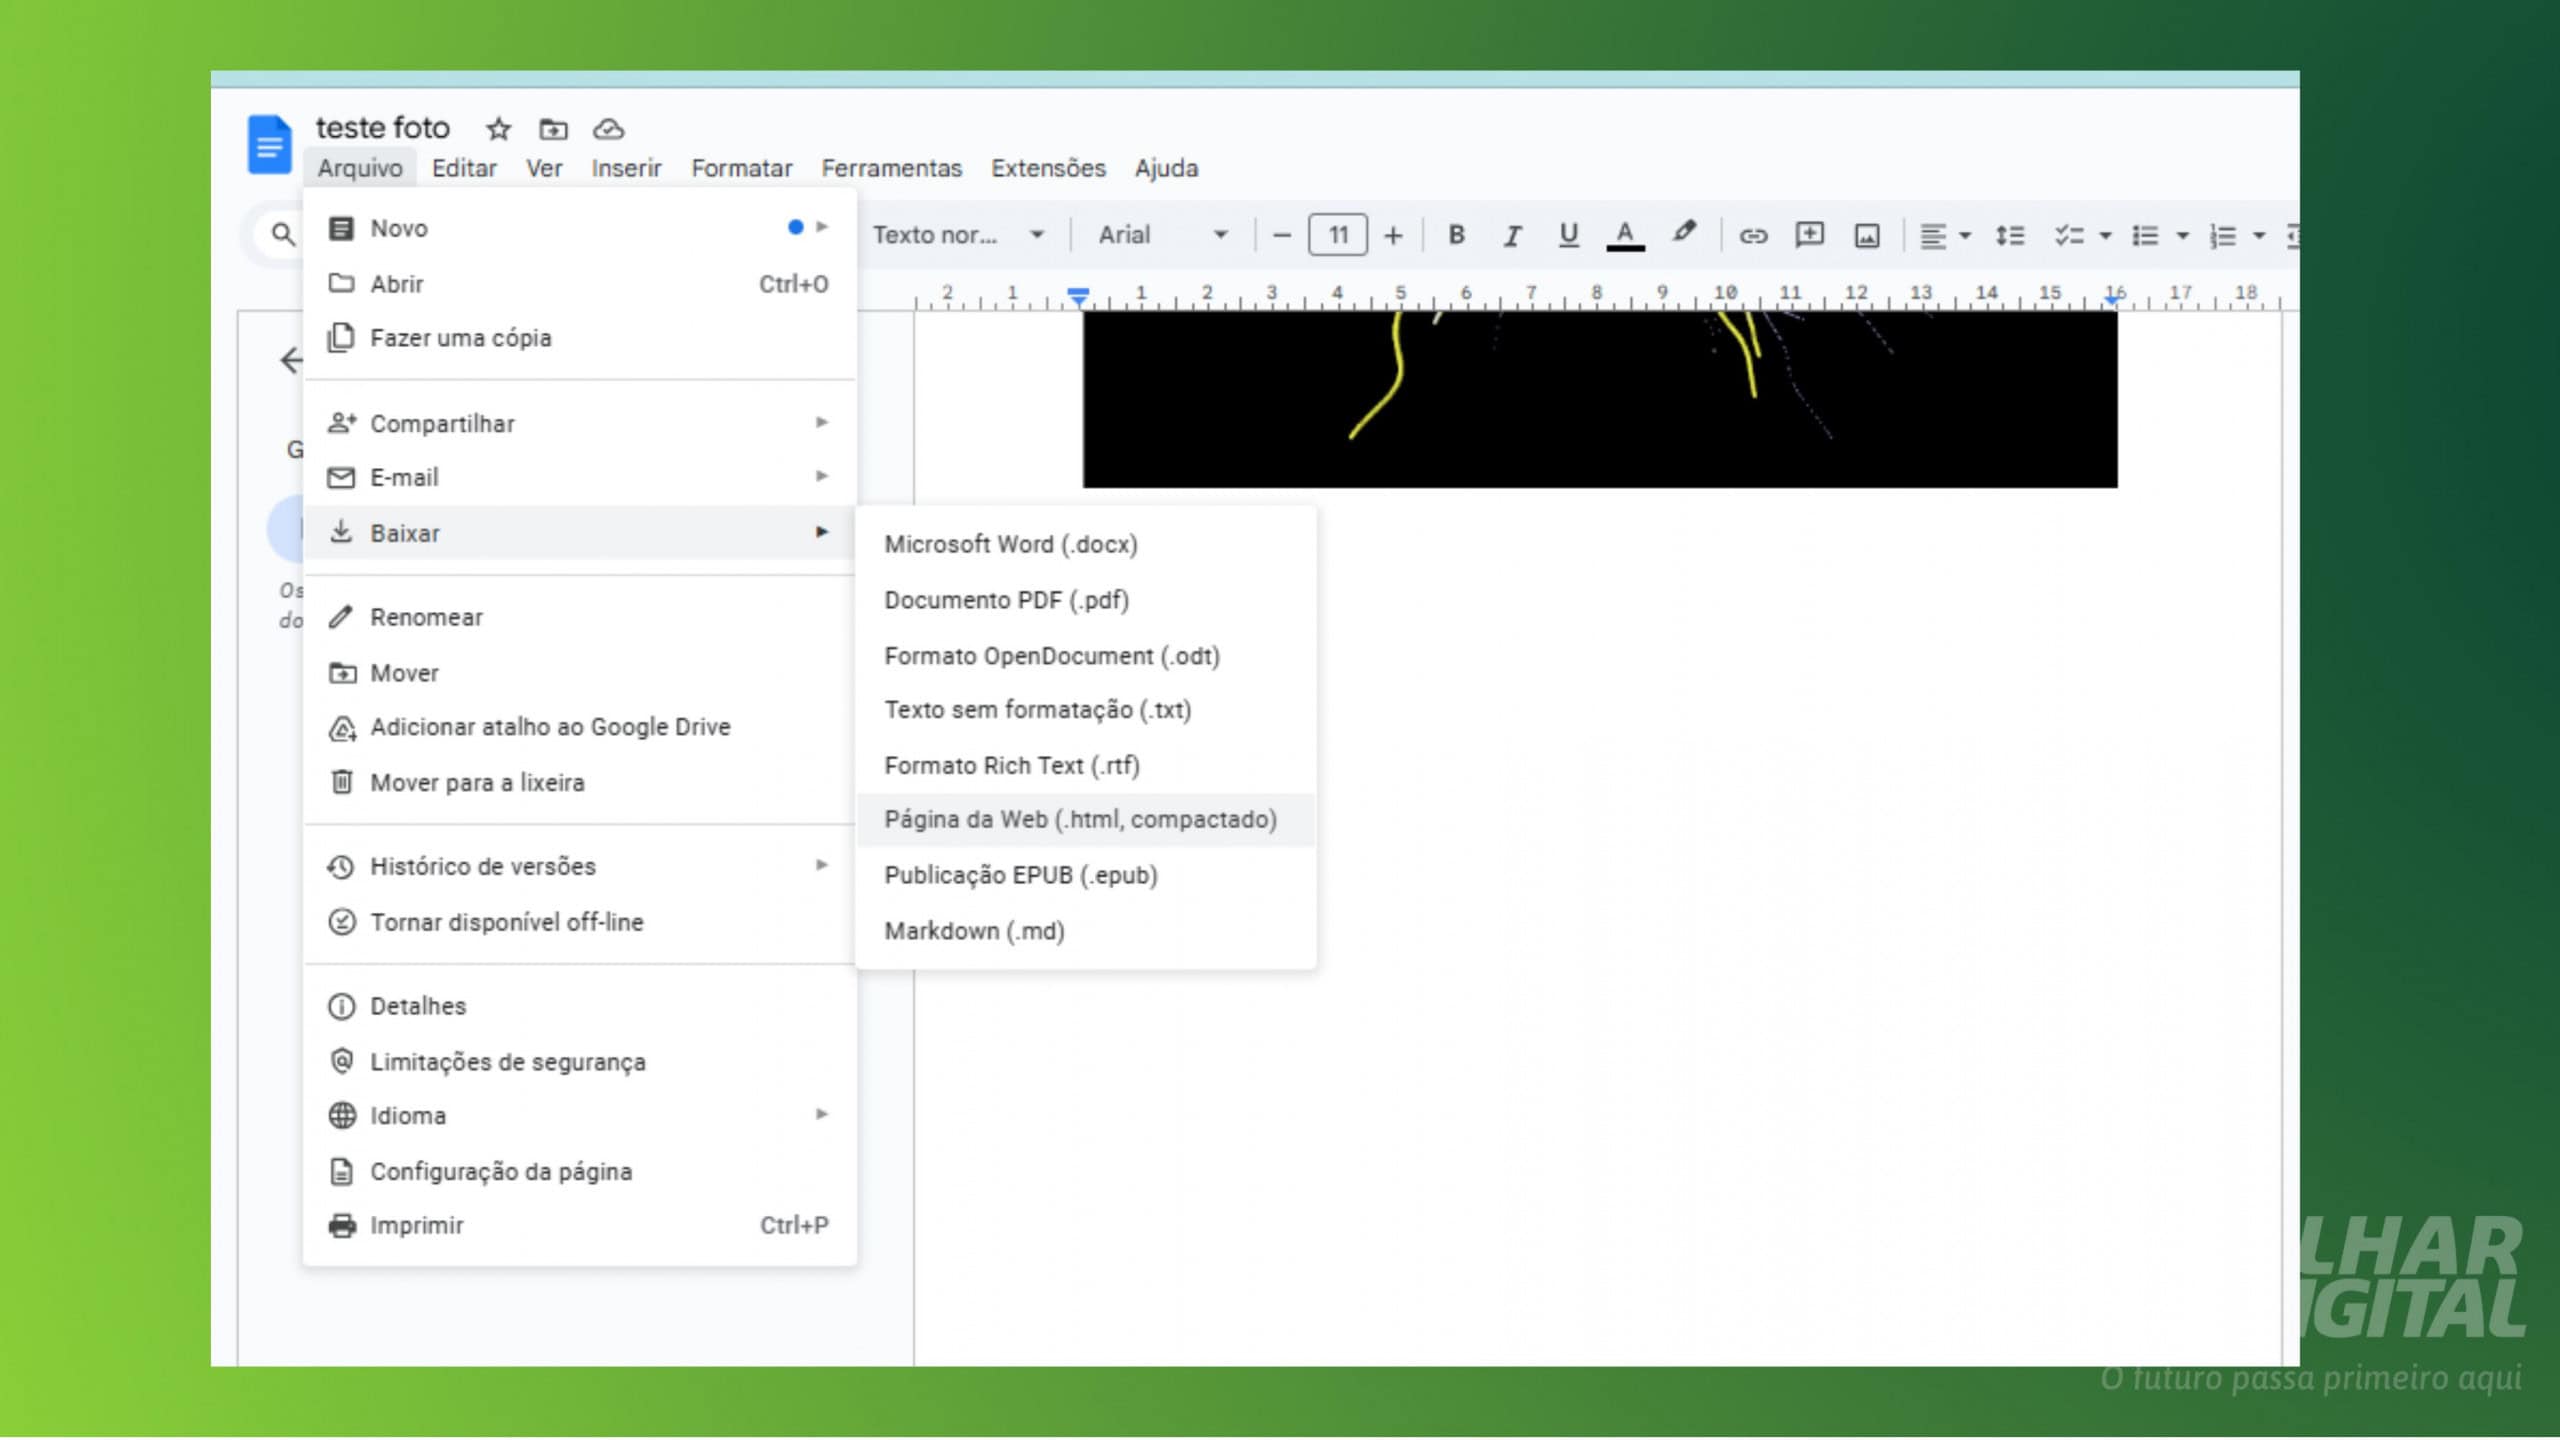This screenshot has height=1440, width=2560.
Task: Open text color picker
Action: point(1625,235)
